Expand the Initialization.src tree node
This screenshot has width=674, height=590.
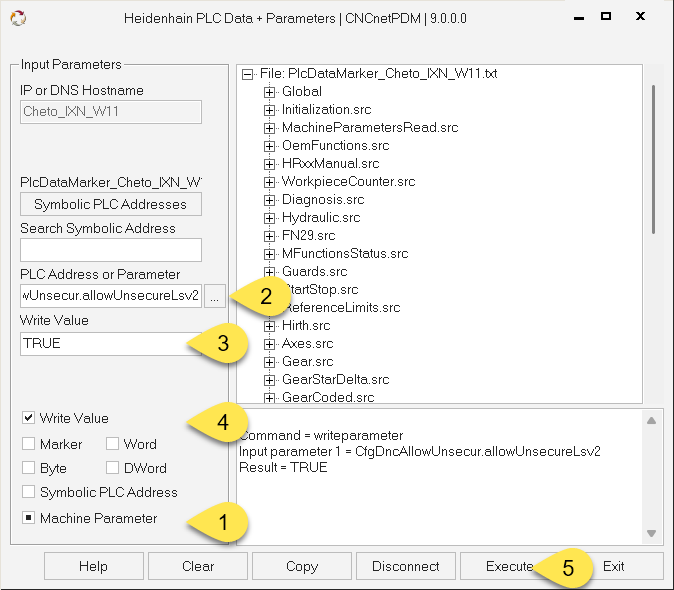[x=270, y=110]
